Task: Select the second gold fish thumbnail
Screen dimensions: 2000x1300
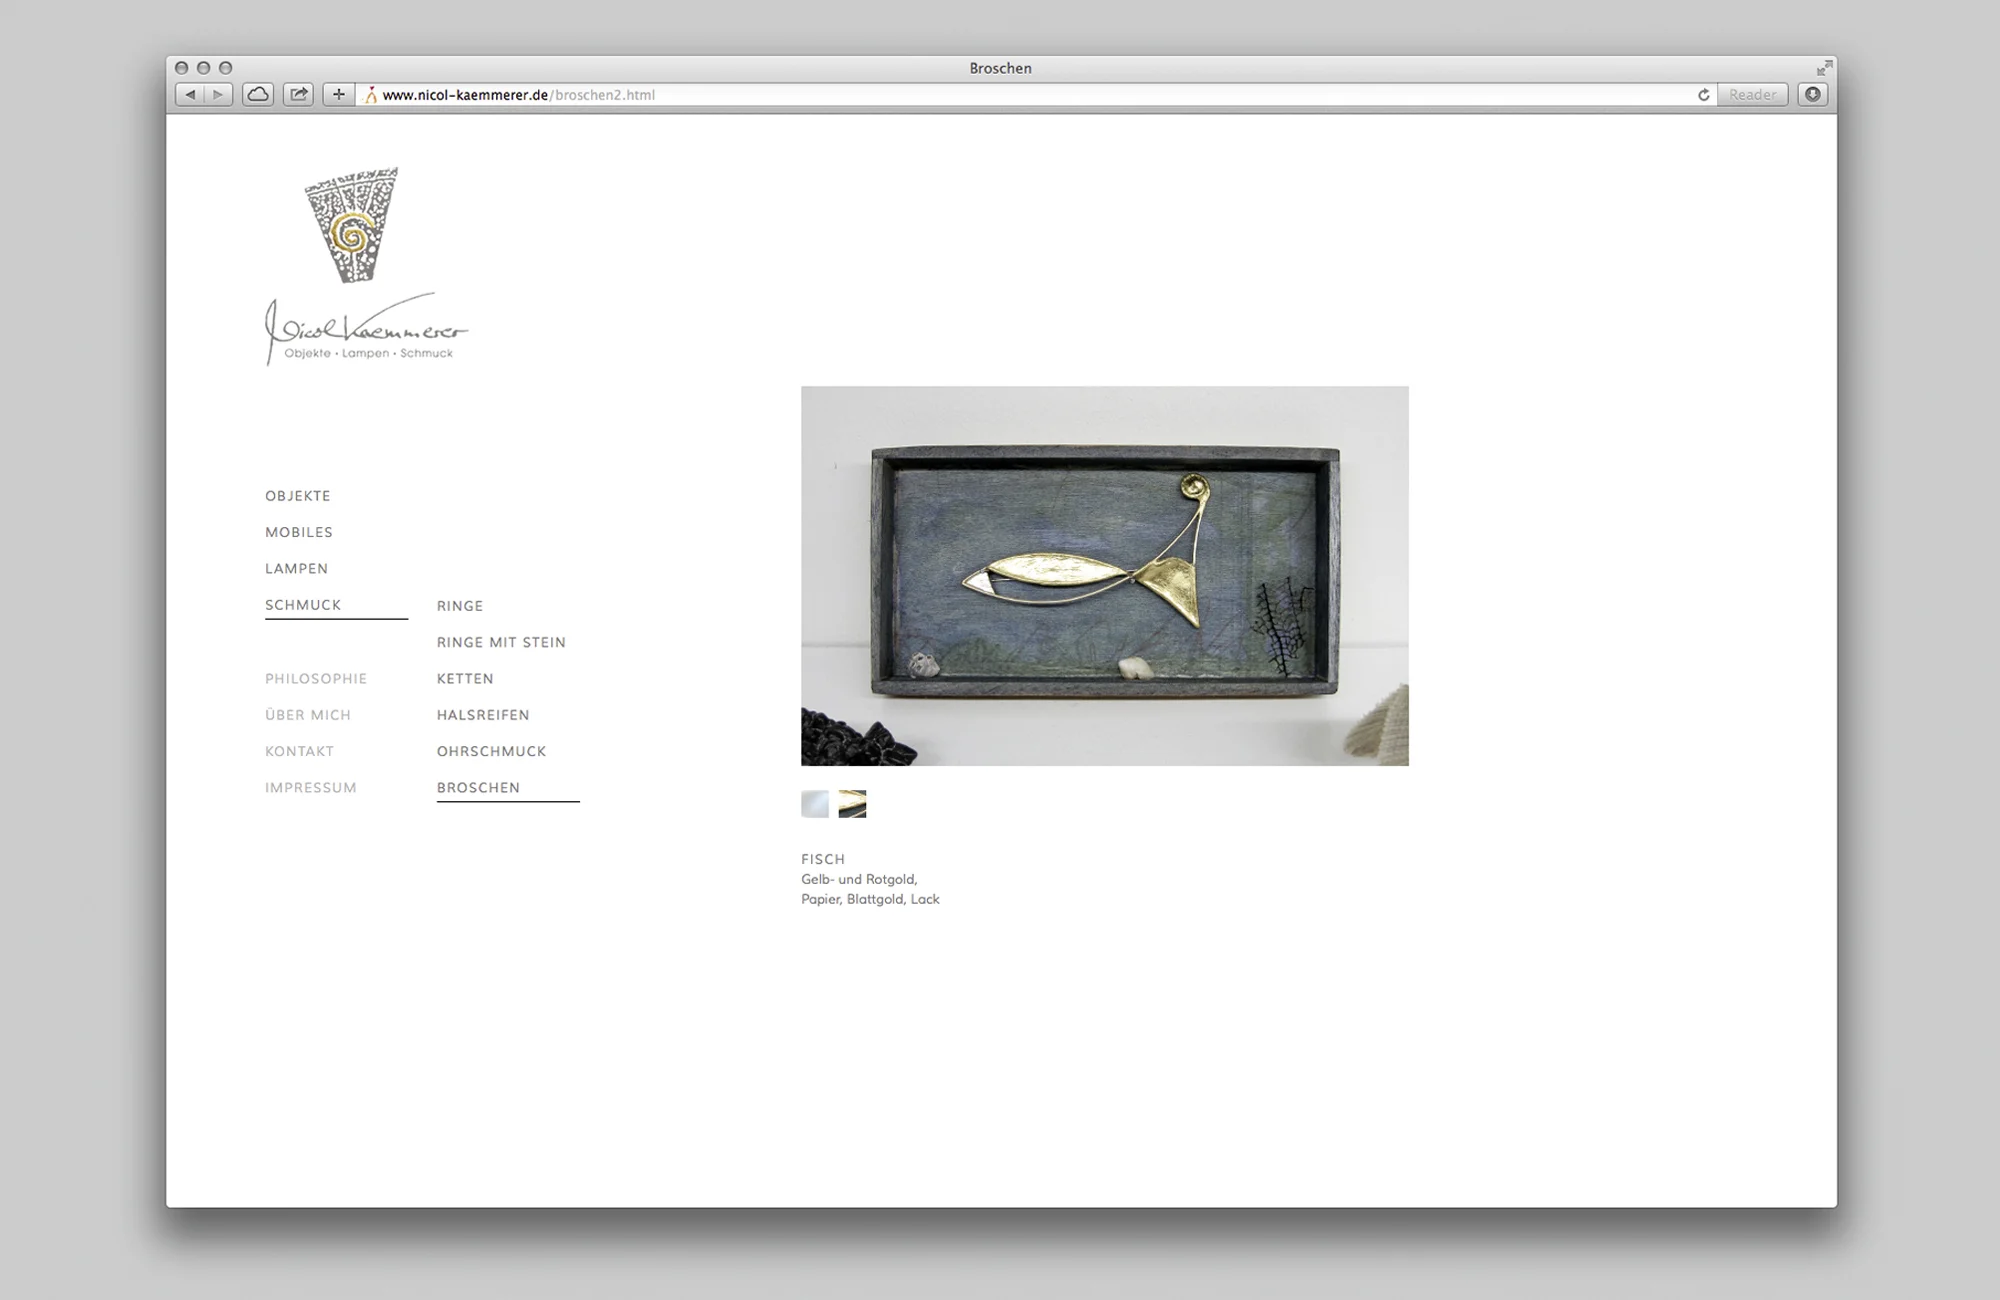Action: coord(852,804)
